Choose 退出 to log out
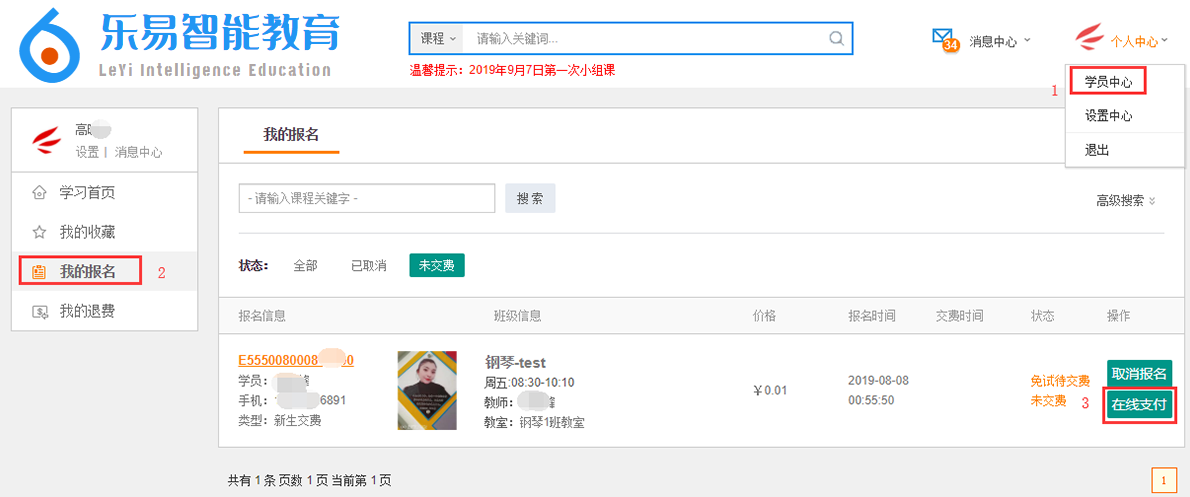The height and width of the screenshot is (497, 1190). (x=1097, y=150)
